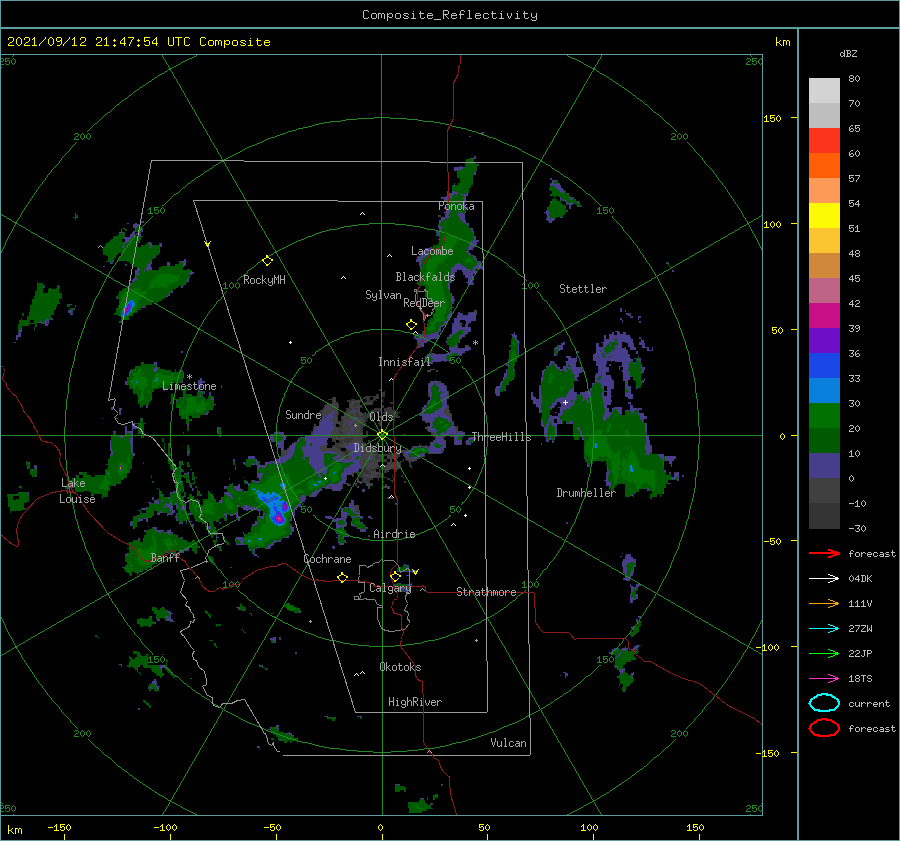This screenshot has height=841, width=900.
Task: Click the blue storm cell near RockyMH northwest
Action: [127, 308]
